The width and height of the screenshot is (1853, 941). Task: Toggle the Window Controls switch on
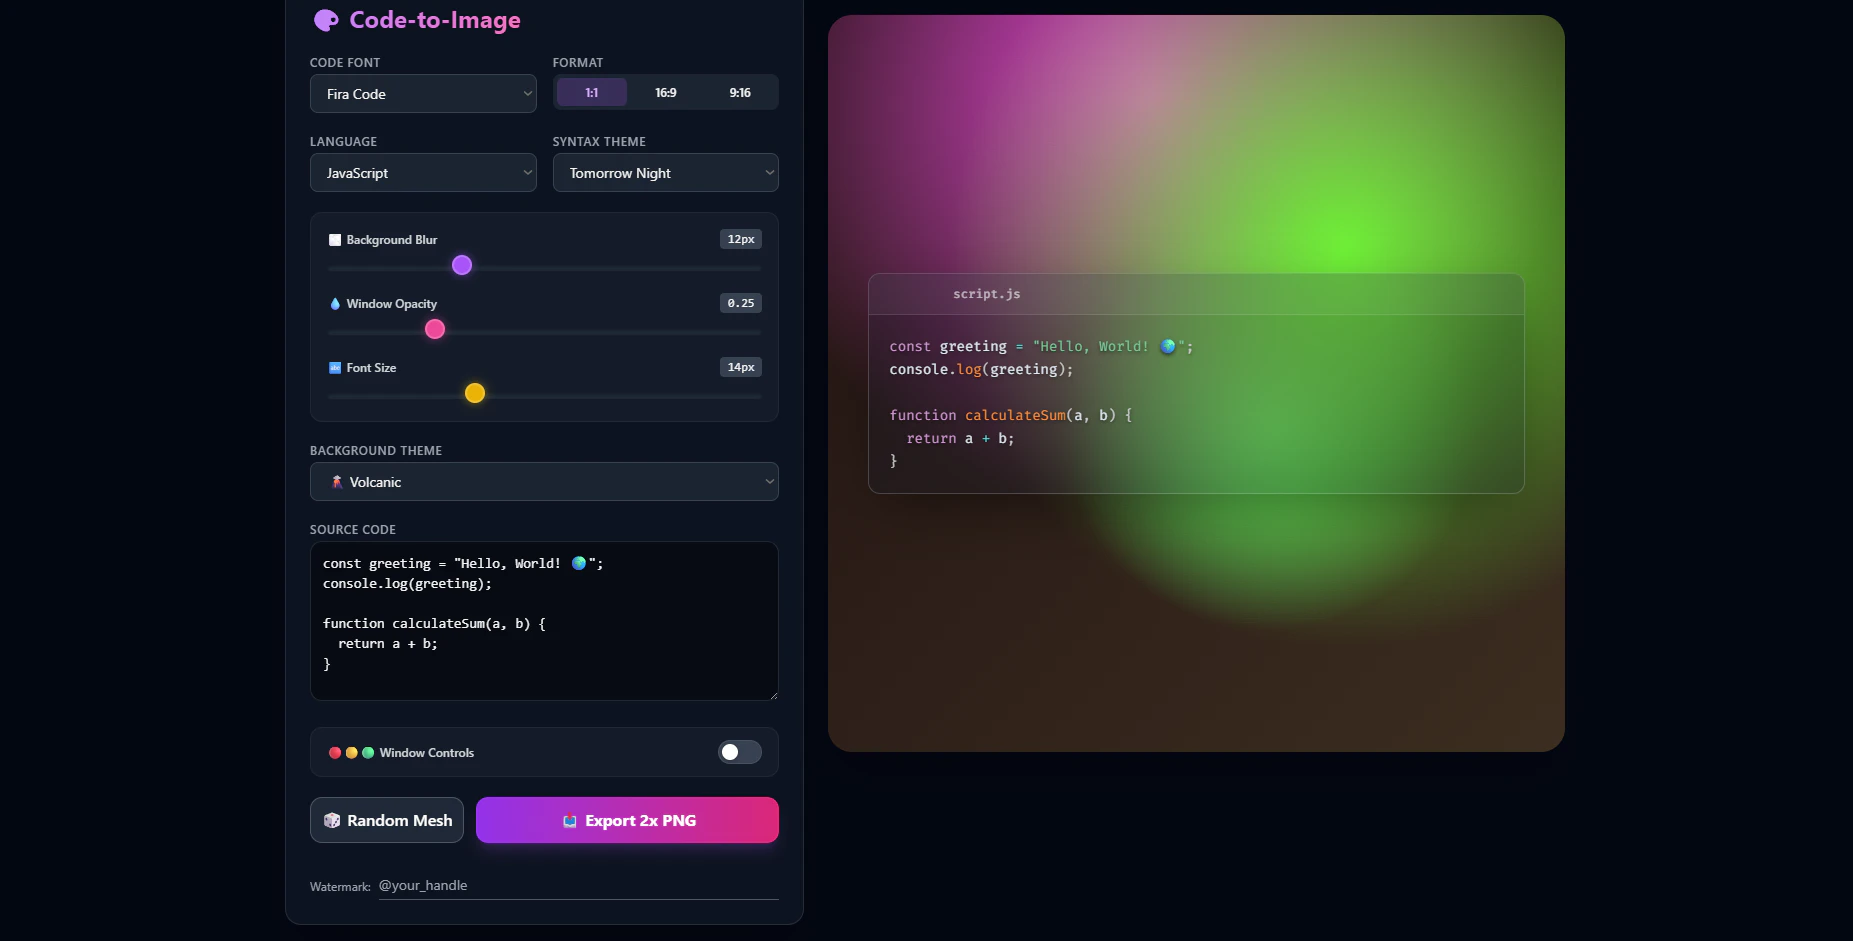point(740,752)
